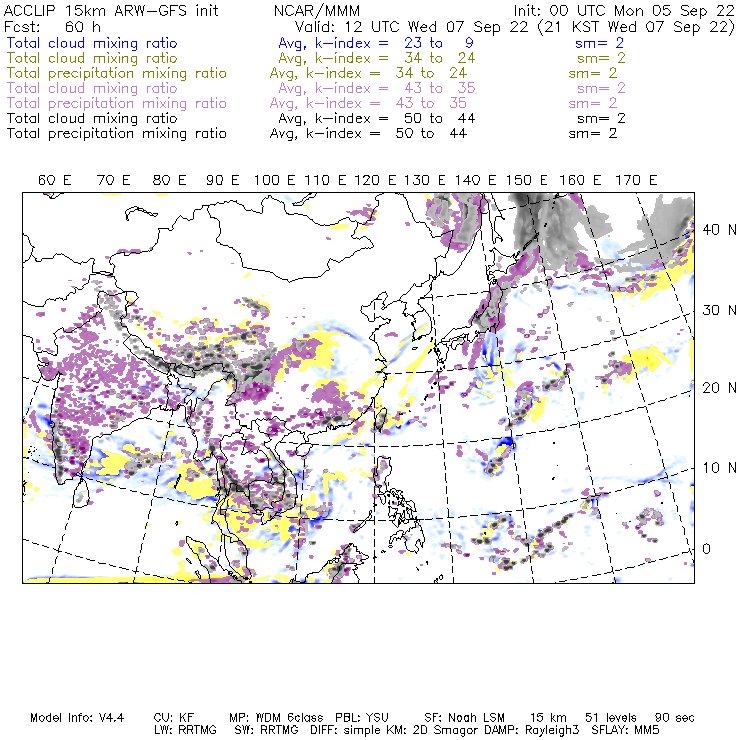Click the '160 E' longitude label

coord(580,180)
